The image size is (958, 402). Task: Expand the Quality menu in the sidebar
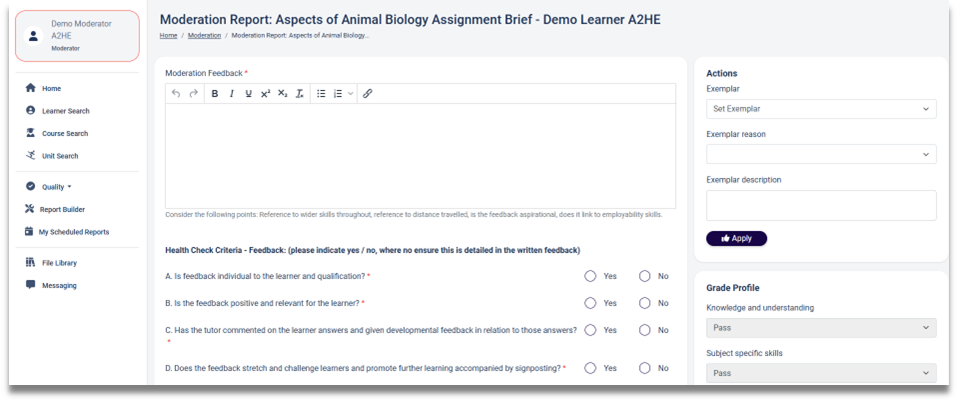[x=56, y=187]
